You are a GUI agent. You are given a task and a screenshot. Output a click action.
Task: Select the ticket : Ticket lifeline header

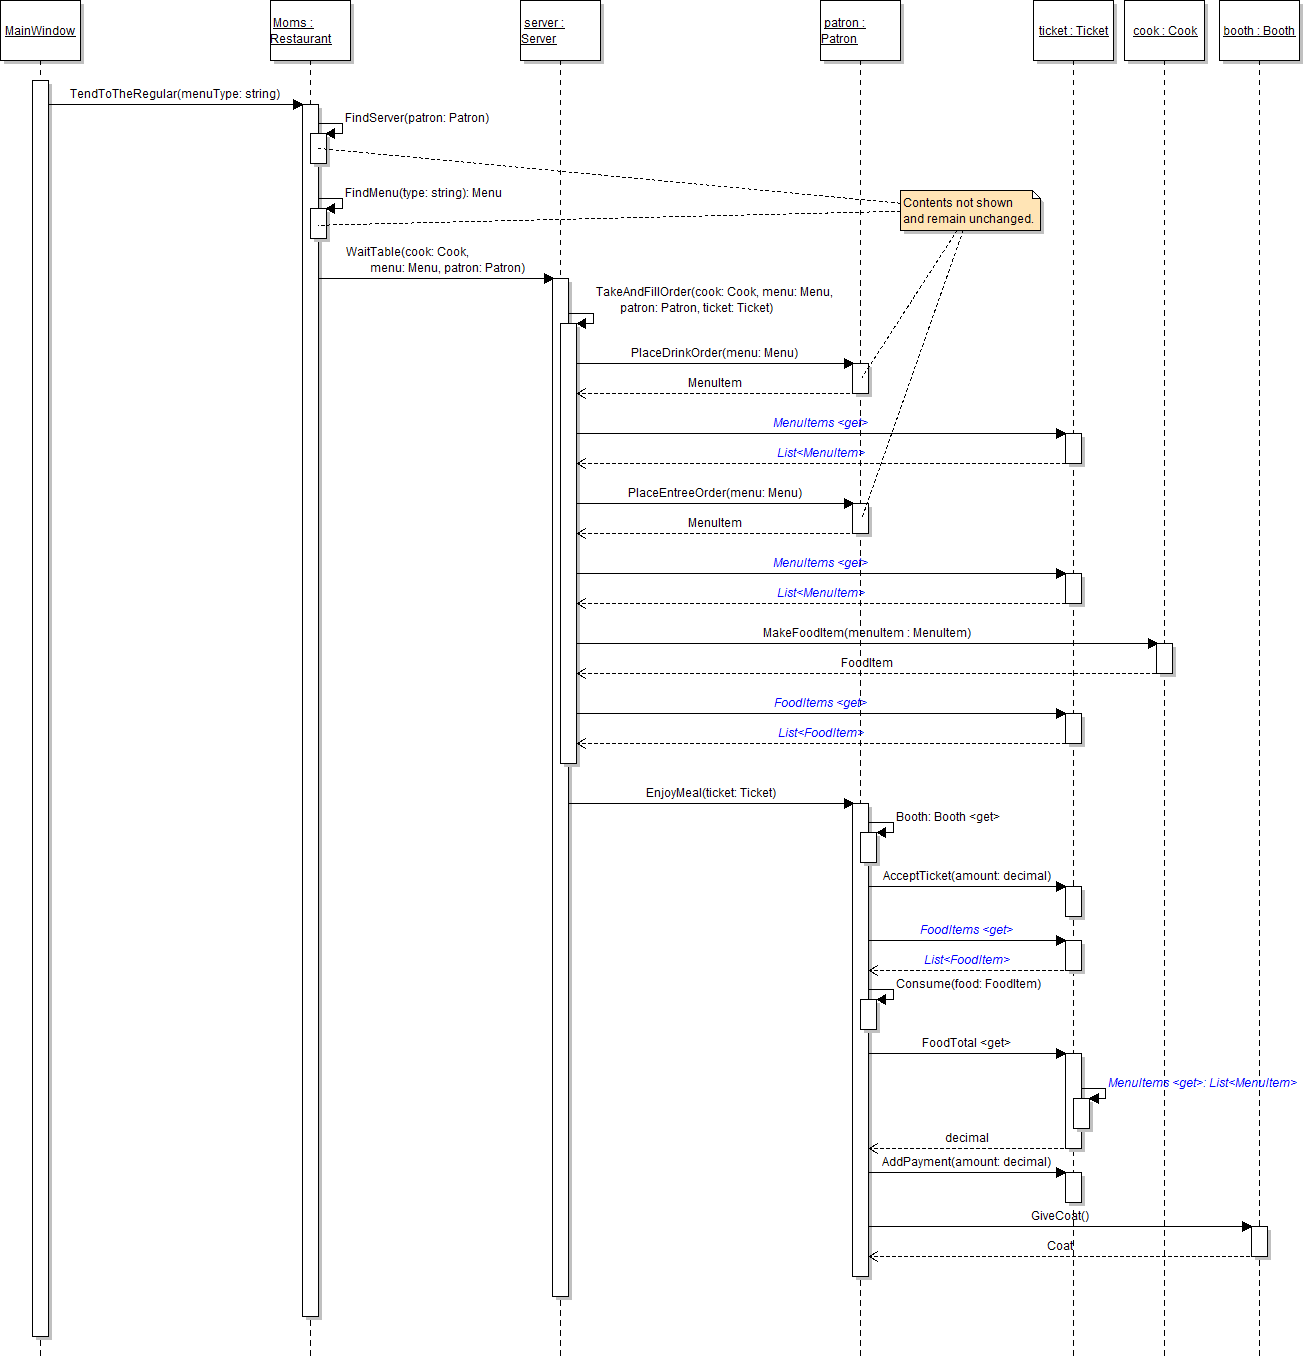(1073, 31)
